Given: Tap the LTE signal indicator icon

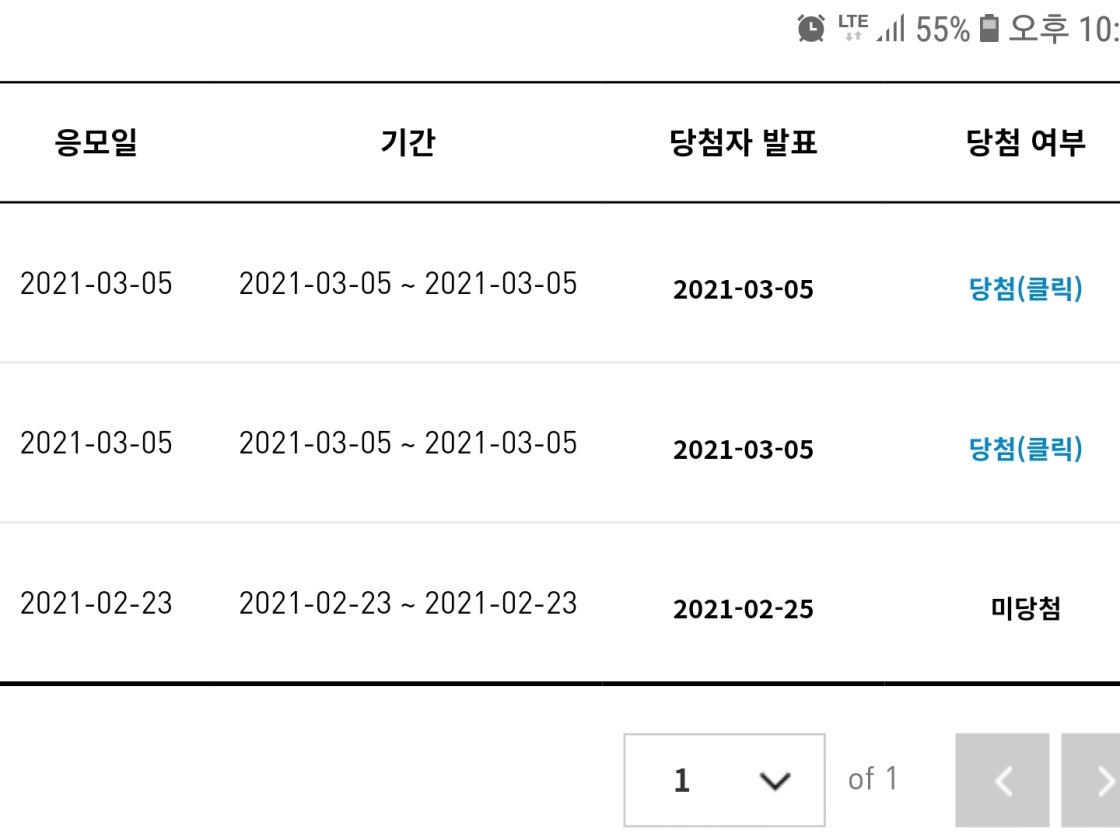Looking at the screenshot, I should [851, 27].
